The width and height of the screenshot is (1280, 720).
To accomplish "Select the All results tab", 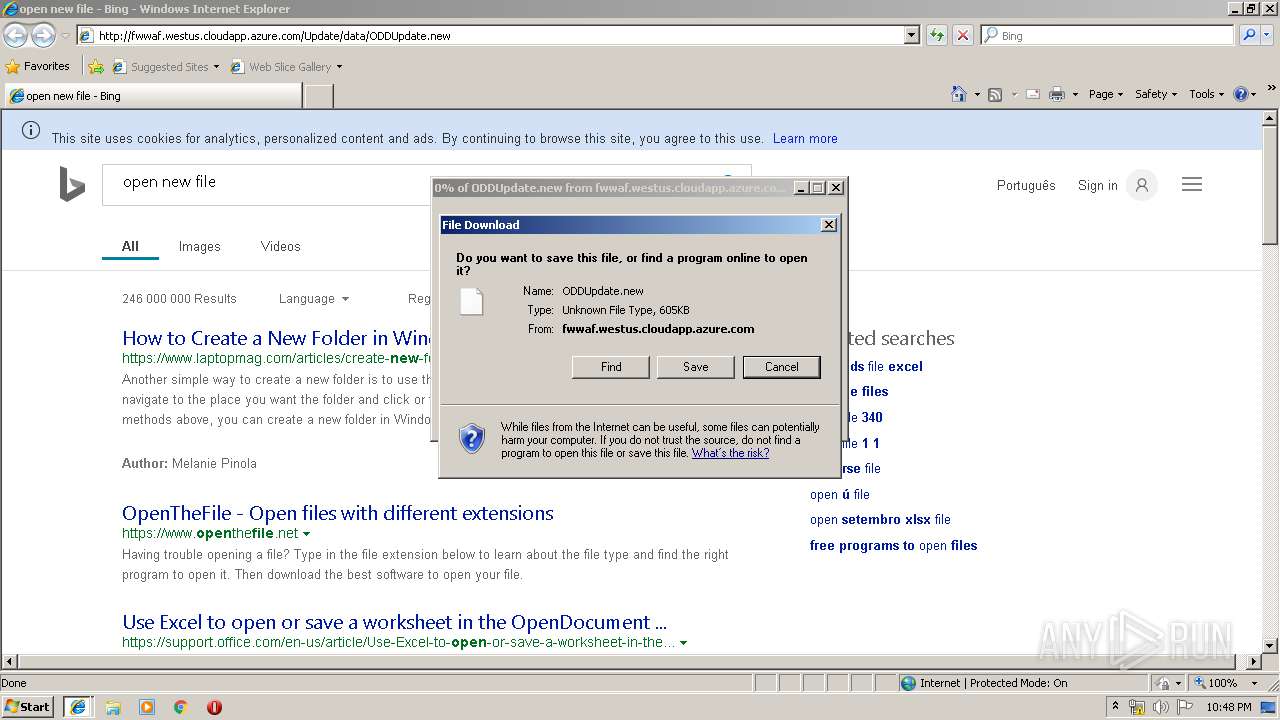I will click(x=130, y=246).
